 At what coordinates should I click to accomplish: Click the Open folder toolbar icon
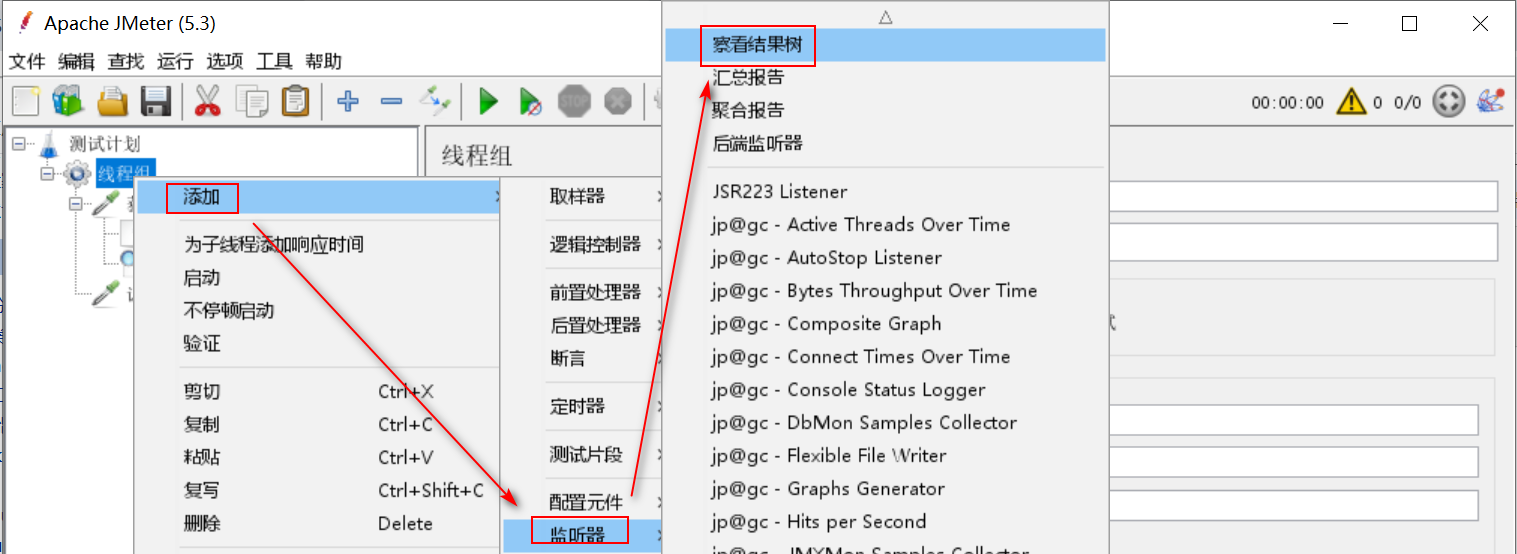(x=112, y=101)
